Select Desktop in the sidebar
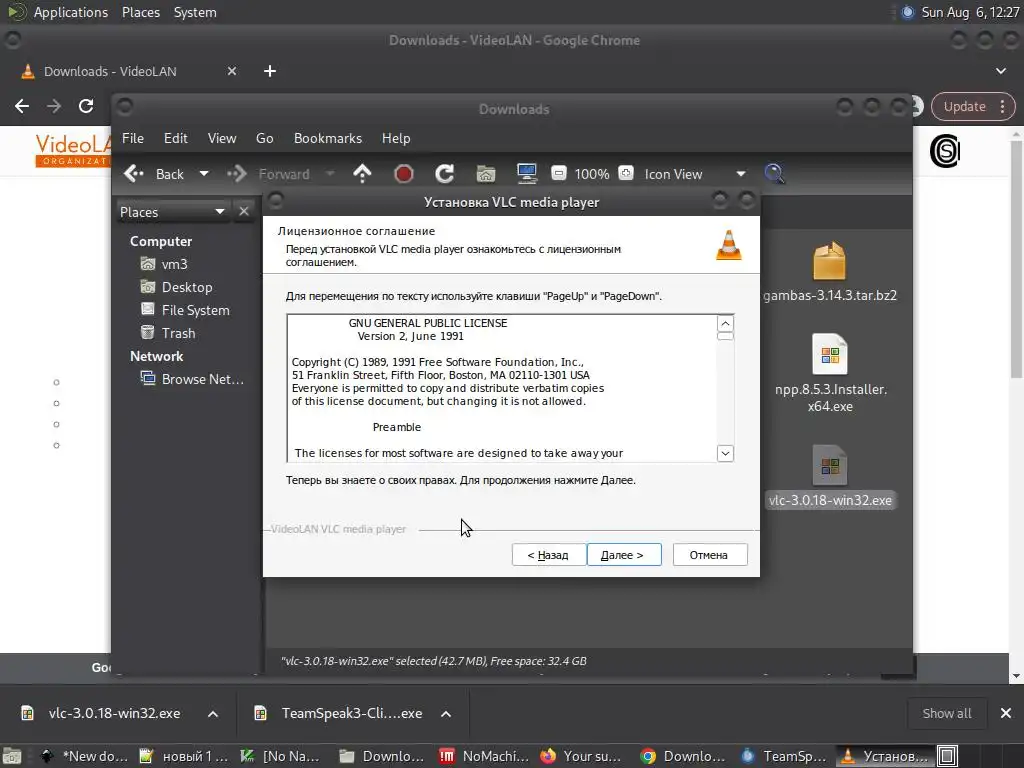The image size is (1024, 768). pos(176,287)
